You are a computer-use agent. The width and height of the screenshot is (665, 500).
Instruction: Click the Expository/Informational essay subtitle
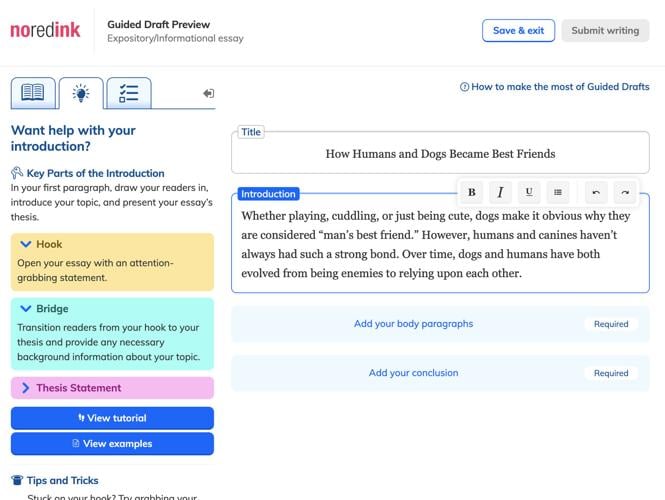click(x=175, y=39)
